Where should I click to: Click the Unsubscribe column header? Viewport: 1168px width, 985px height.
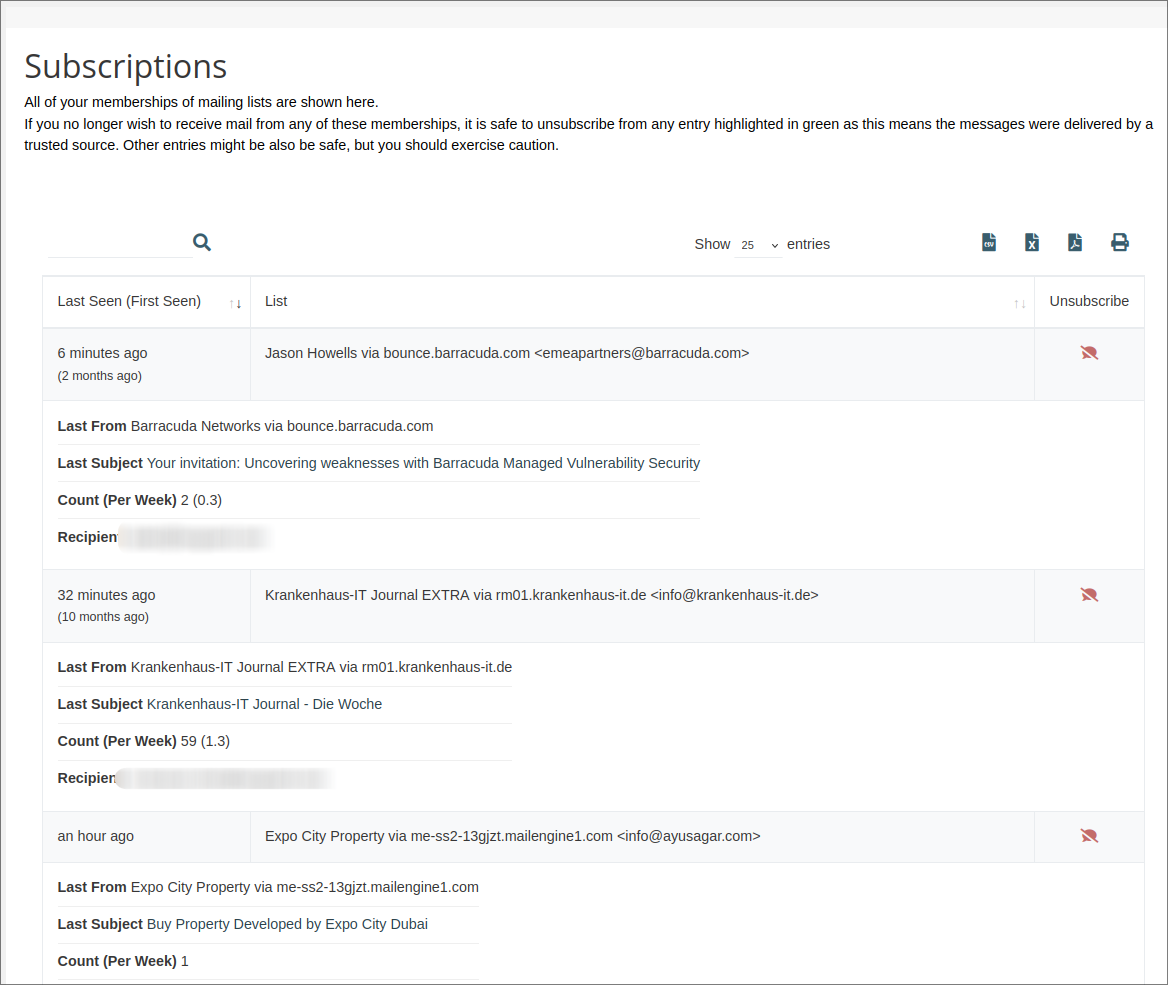point(1089,301)
